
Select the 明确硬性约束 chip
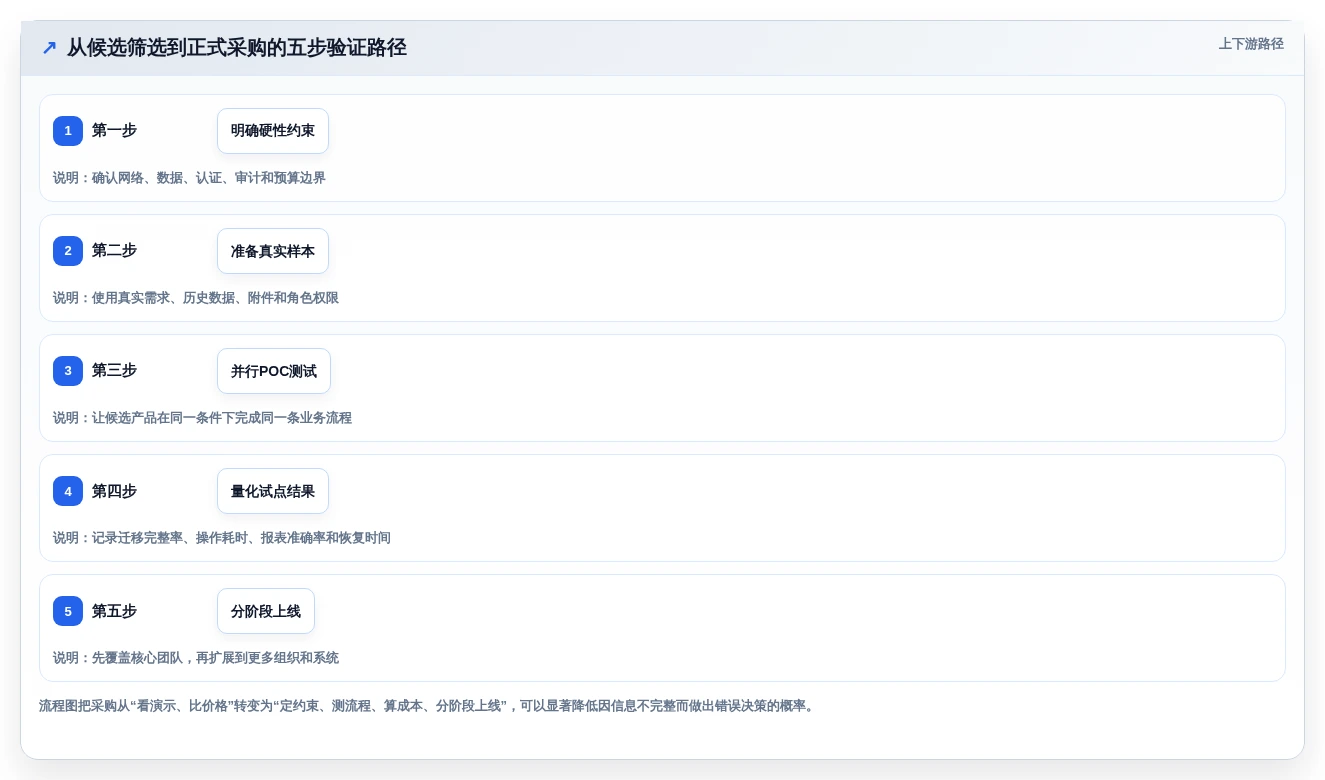273,131
